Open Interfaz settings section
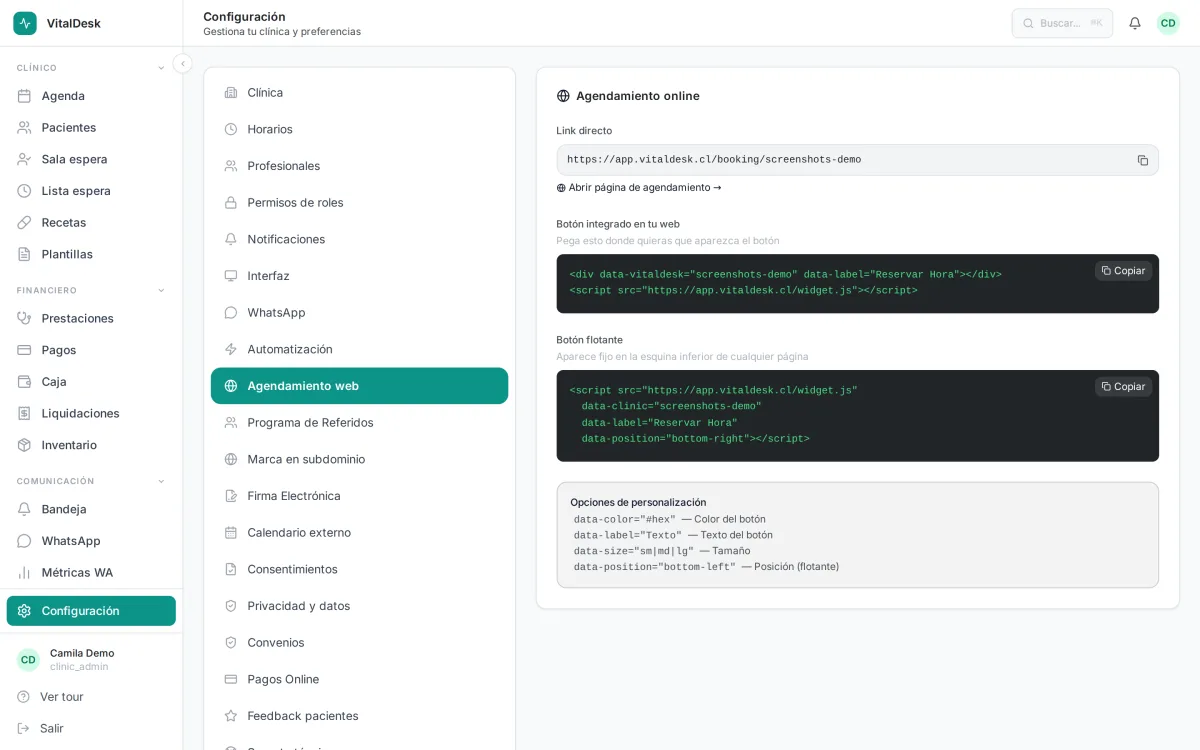The image size is (1200, 750). [359, 276]
